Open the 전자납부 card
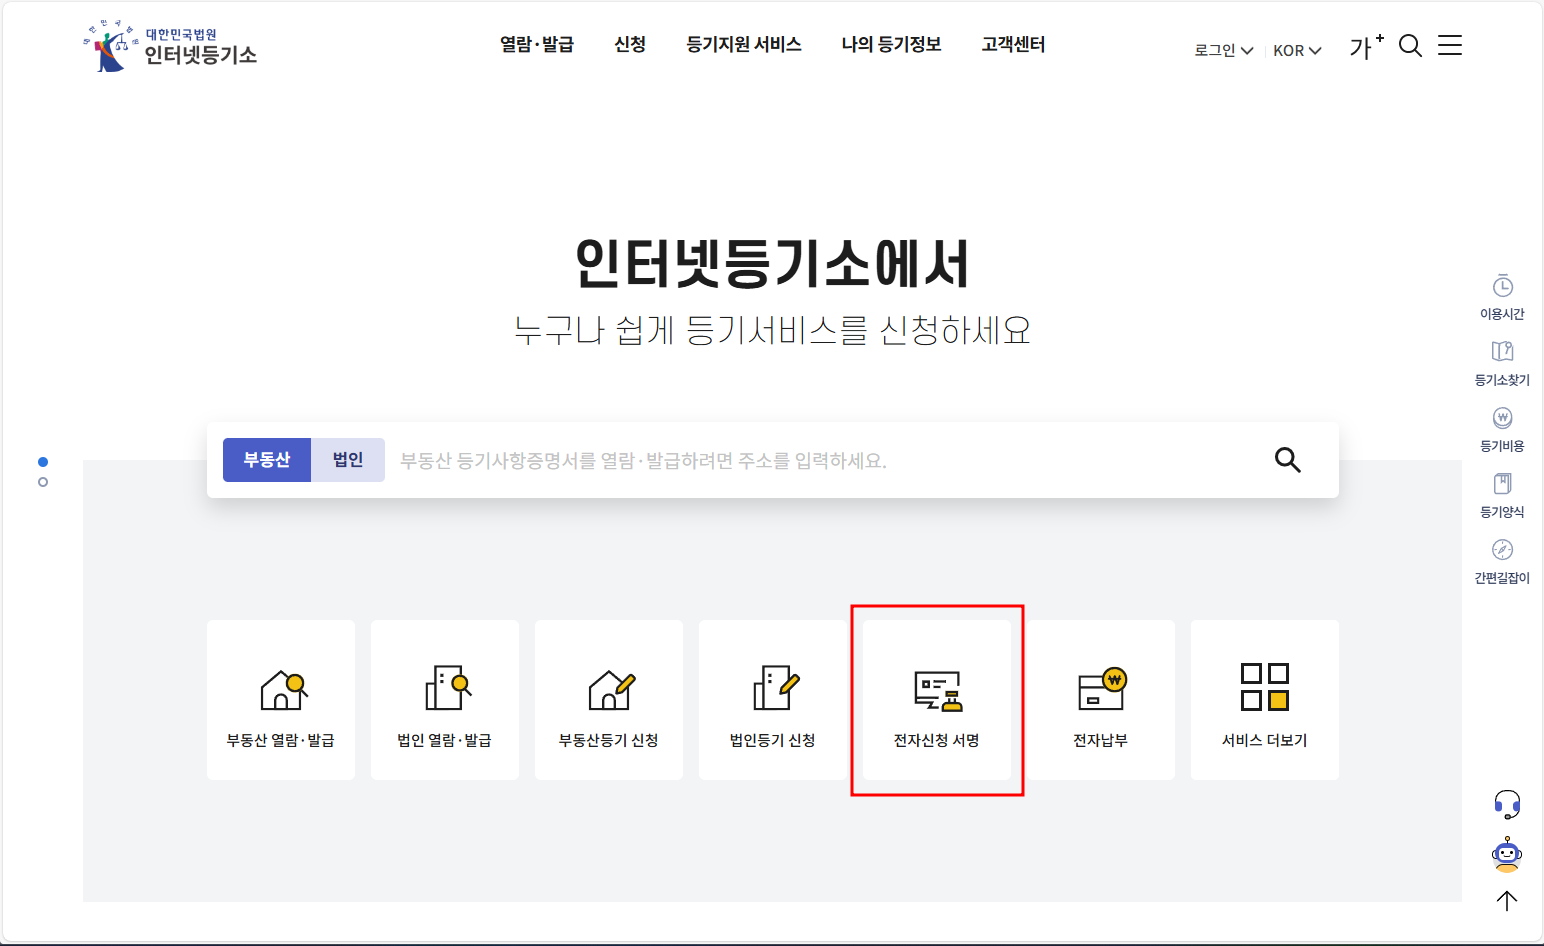Image resolution: width=1544 pixels, height=946 pixels. 1101,700
